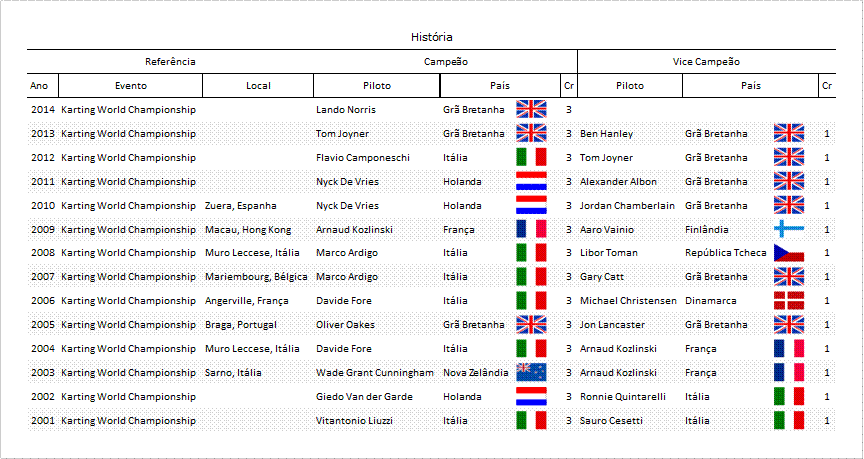Select the Wade Grant Cunningham cell
This screenshot has height=459, width=864.
pos(375,372)
